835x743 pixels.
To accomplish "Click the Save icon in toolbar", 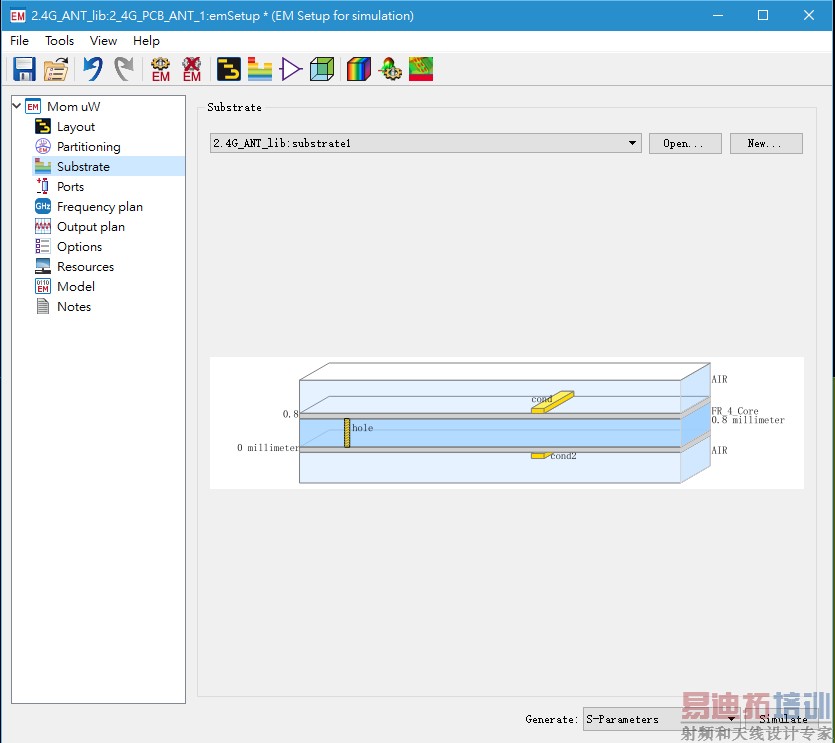I will coord(24,69).
